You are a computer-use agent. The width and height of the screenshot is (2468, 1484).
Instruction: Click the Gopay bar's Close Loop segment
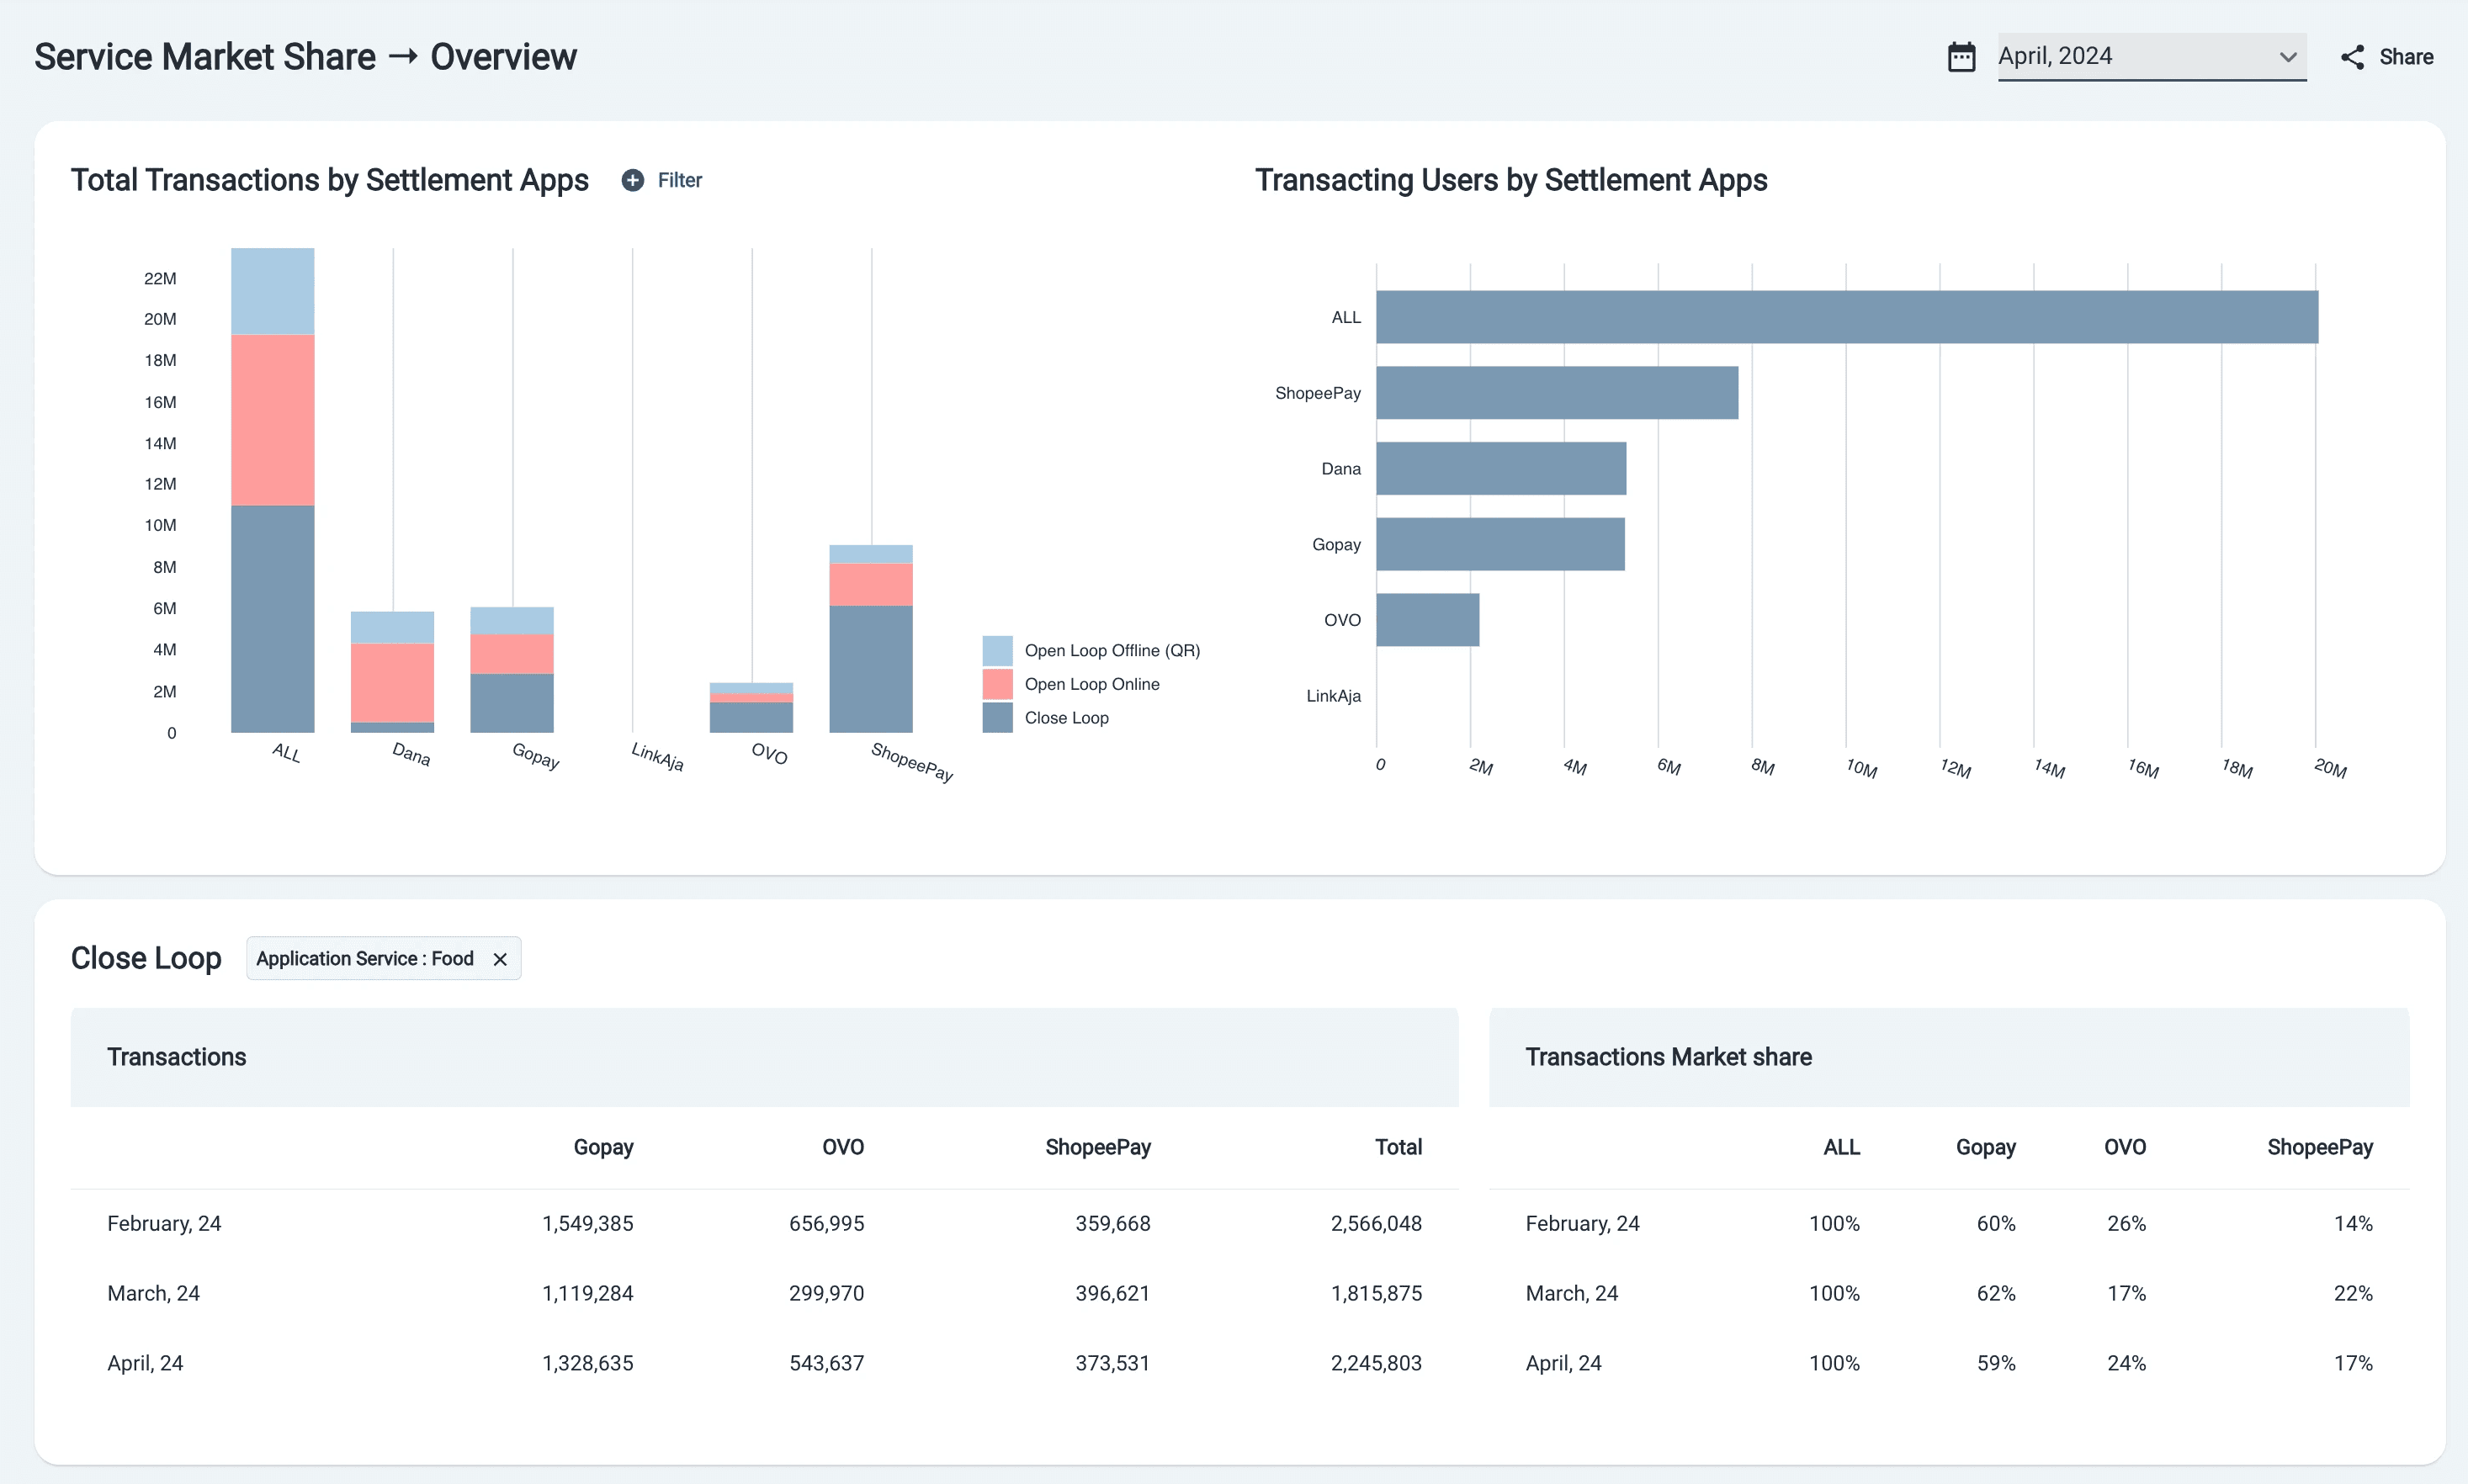pos(512,703)
